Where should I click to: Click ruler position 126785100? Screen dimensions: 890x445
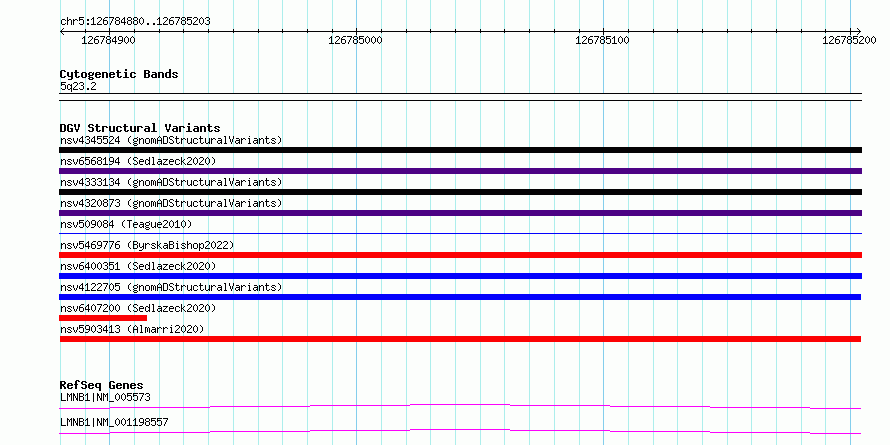click(x=602, y=40)
